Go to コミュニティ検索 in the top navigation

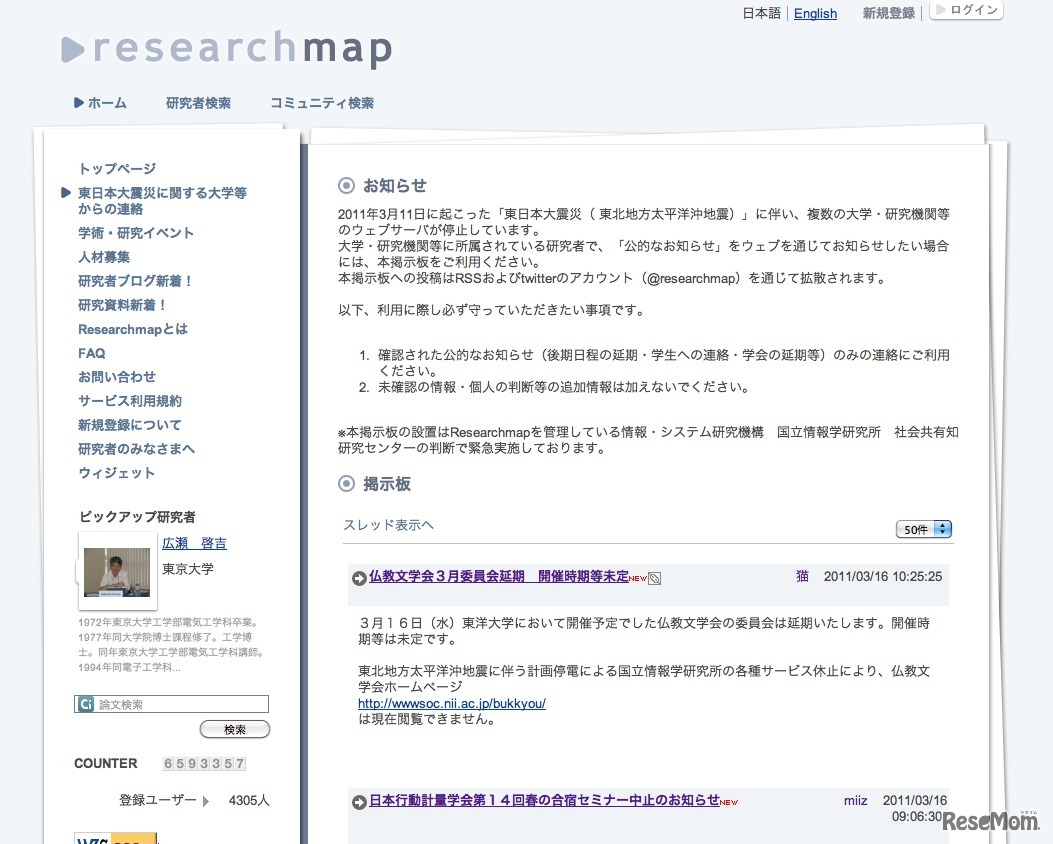tap(322, 103)
